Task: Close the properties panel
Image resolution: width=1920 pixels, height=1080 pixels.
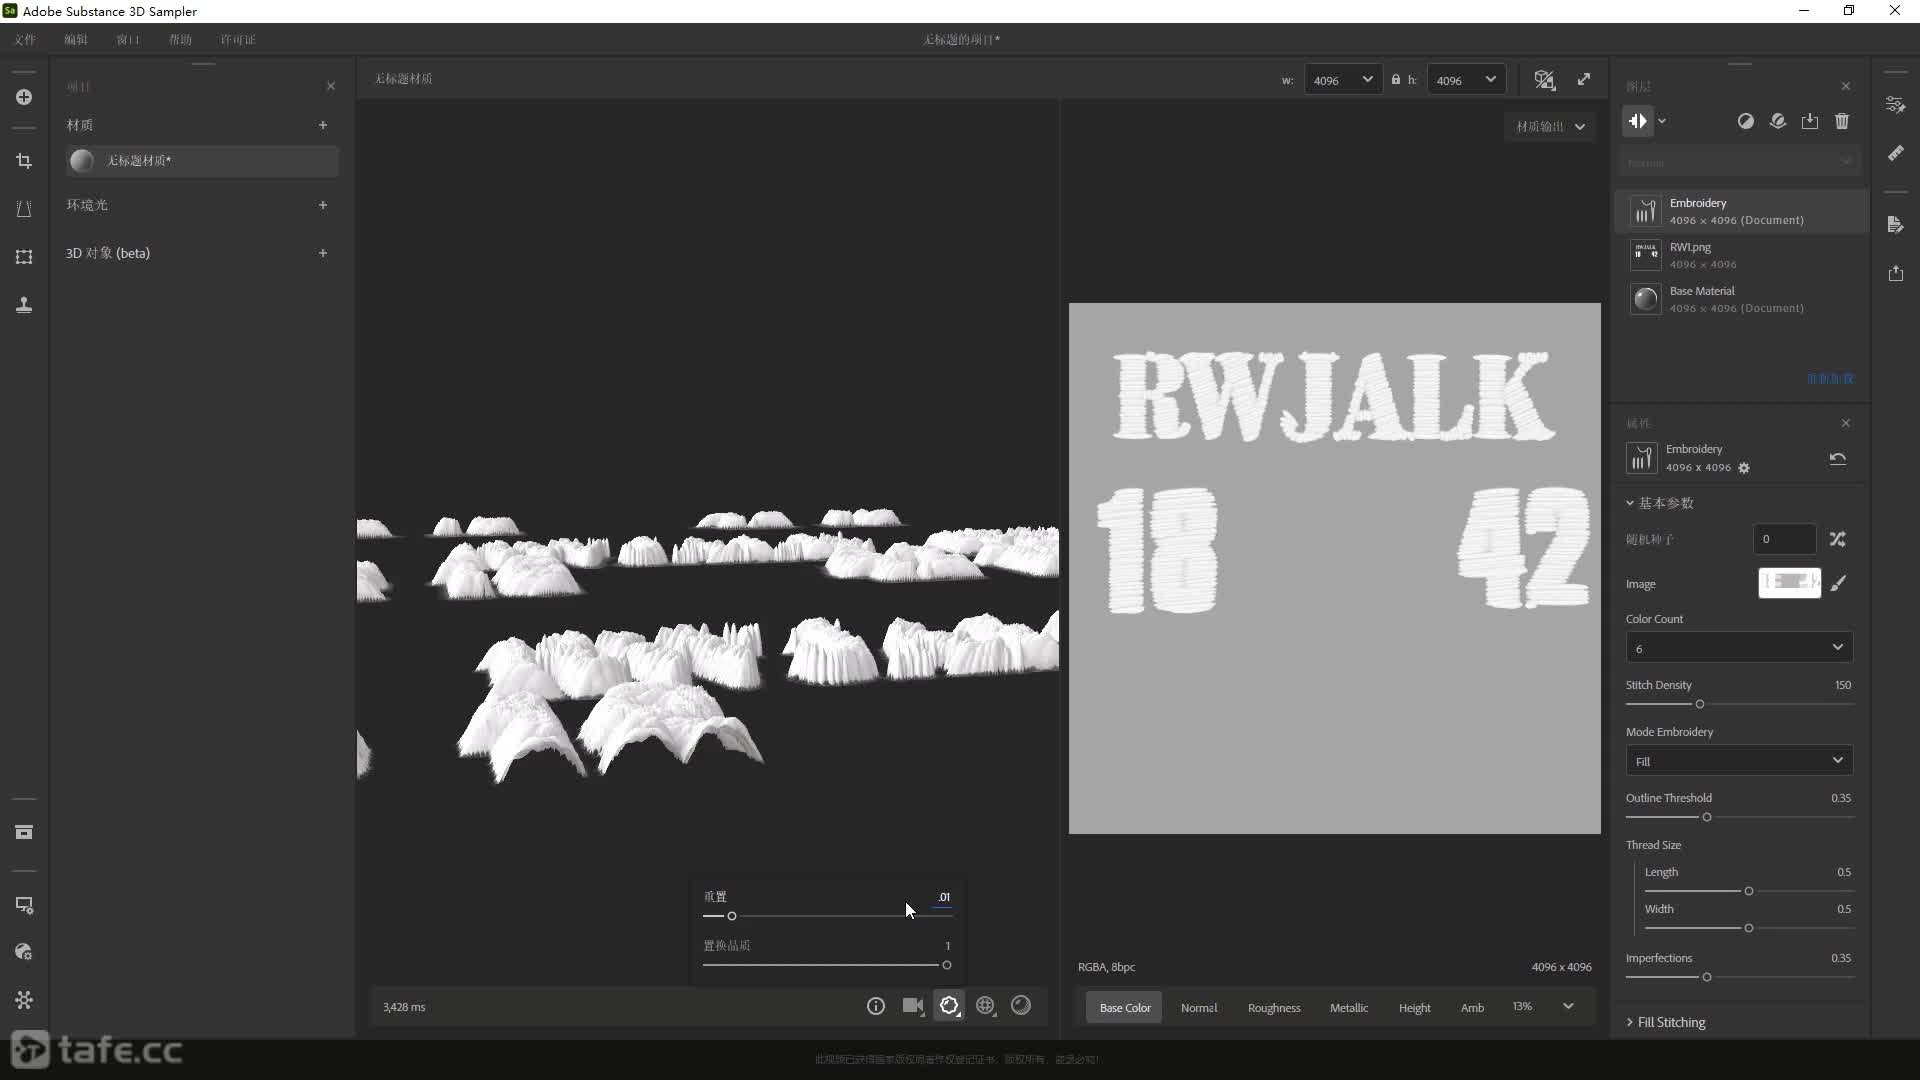Action: pos(1846,423)
